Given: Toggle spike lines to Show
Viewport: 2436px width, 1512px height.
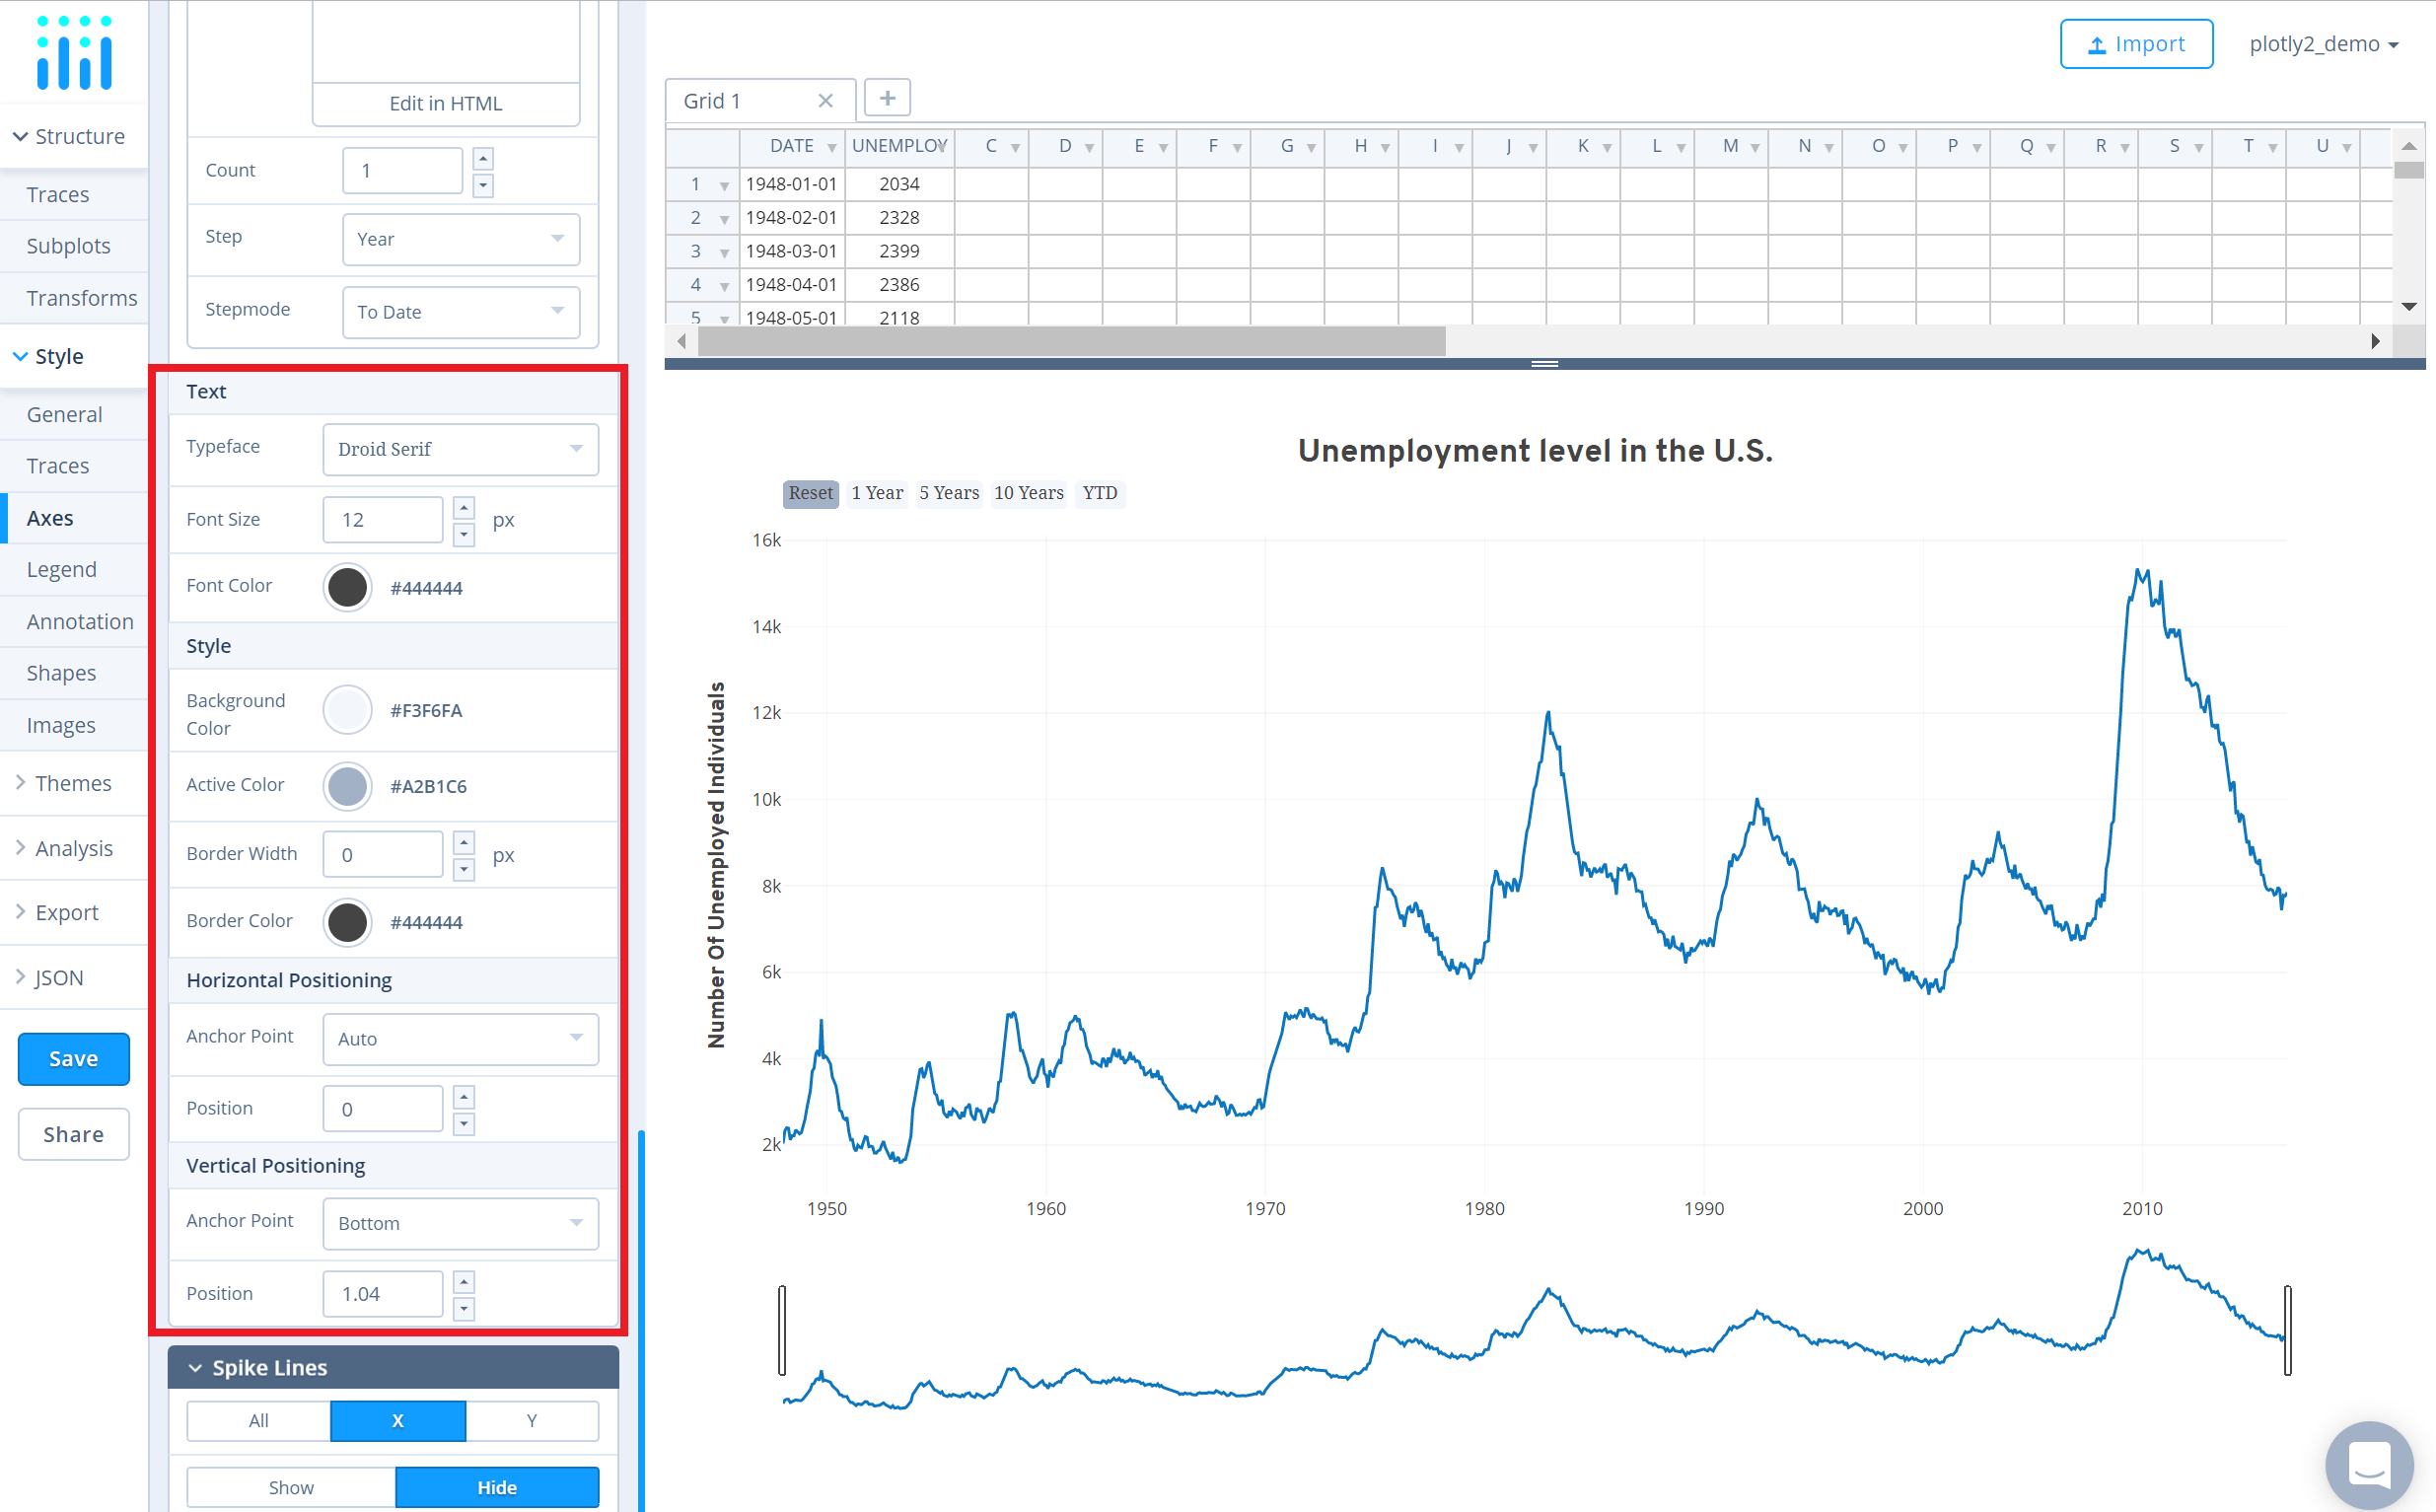Looking at the screenshot, I should [x=291, y=1487].
